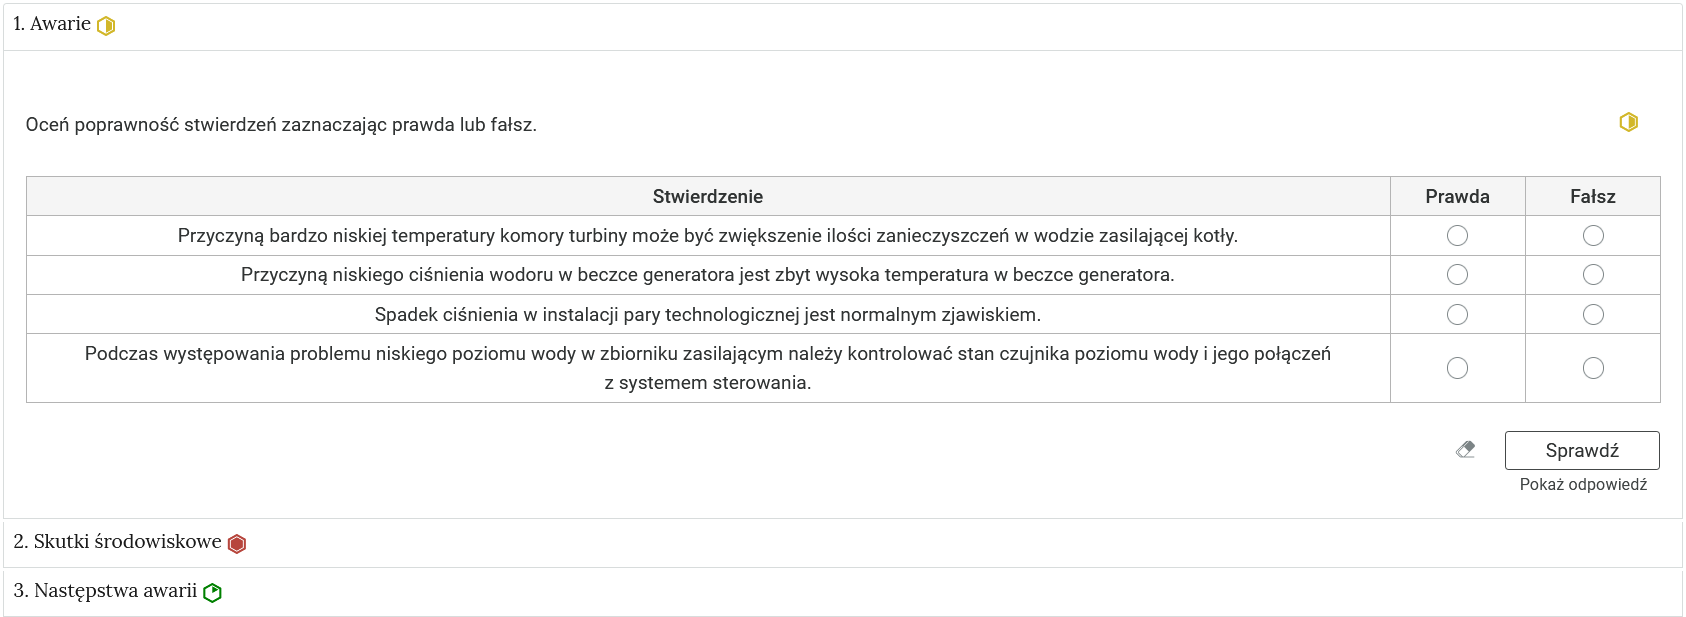
Task: Click the yellow hexagon icon near the instruction text
Action: 1627,122
